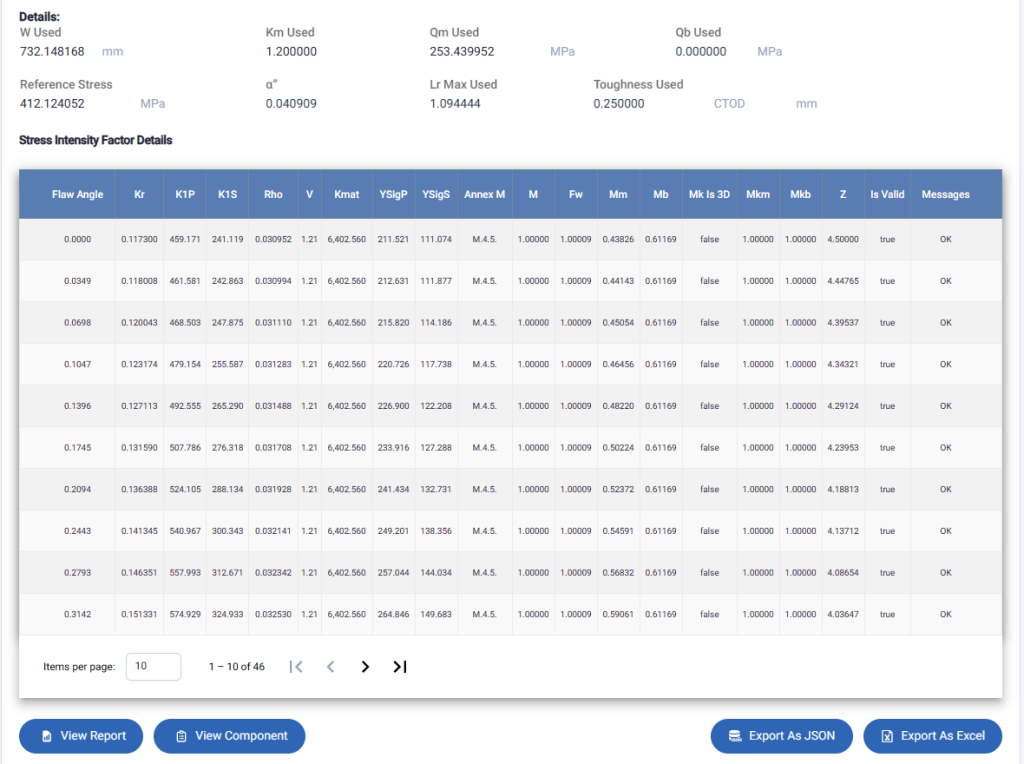This screenshot has width=1024, height=764.
Task: Go to the next page of results
Action: coord(365,667)
